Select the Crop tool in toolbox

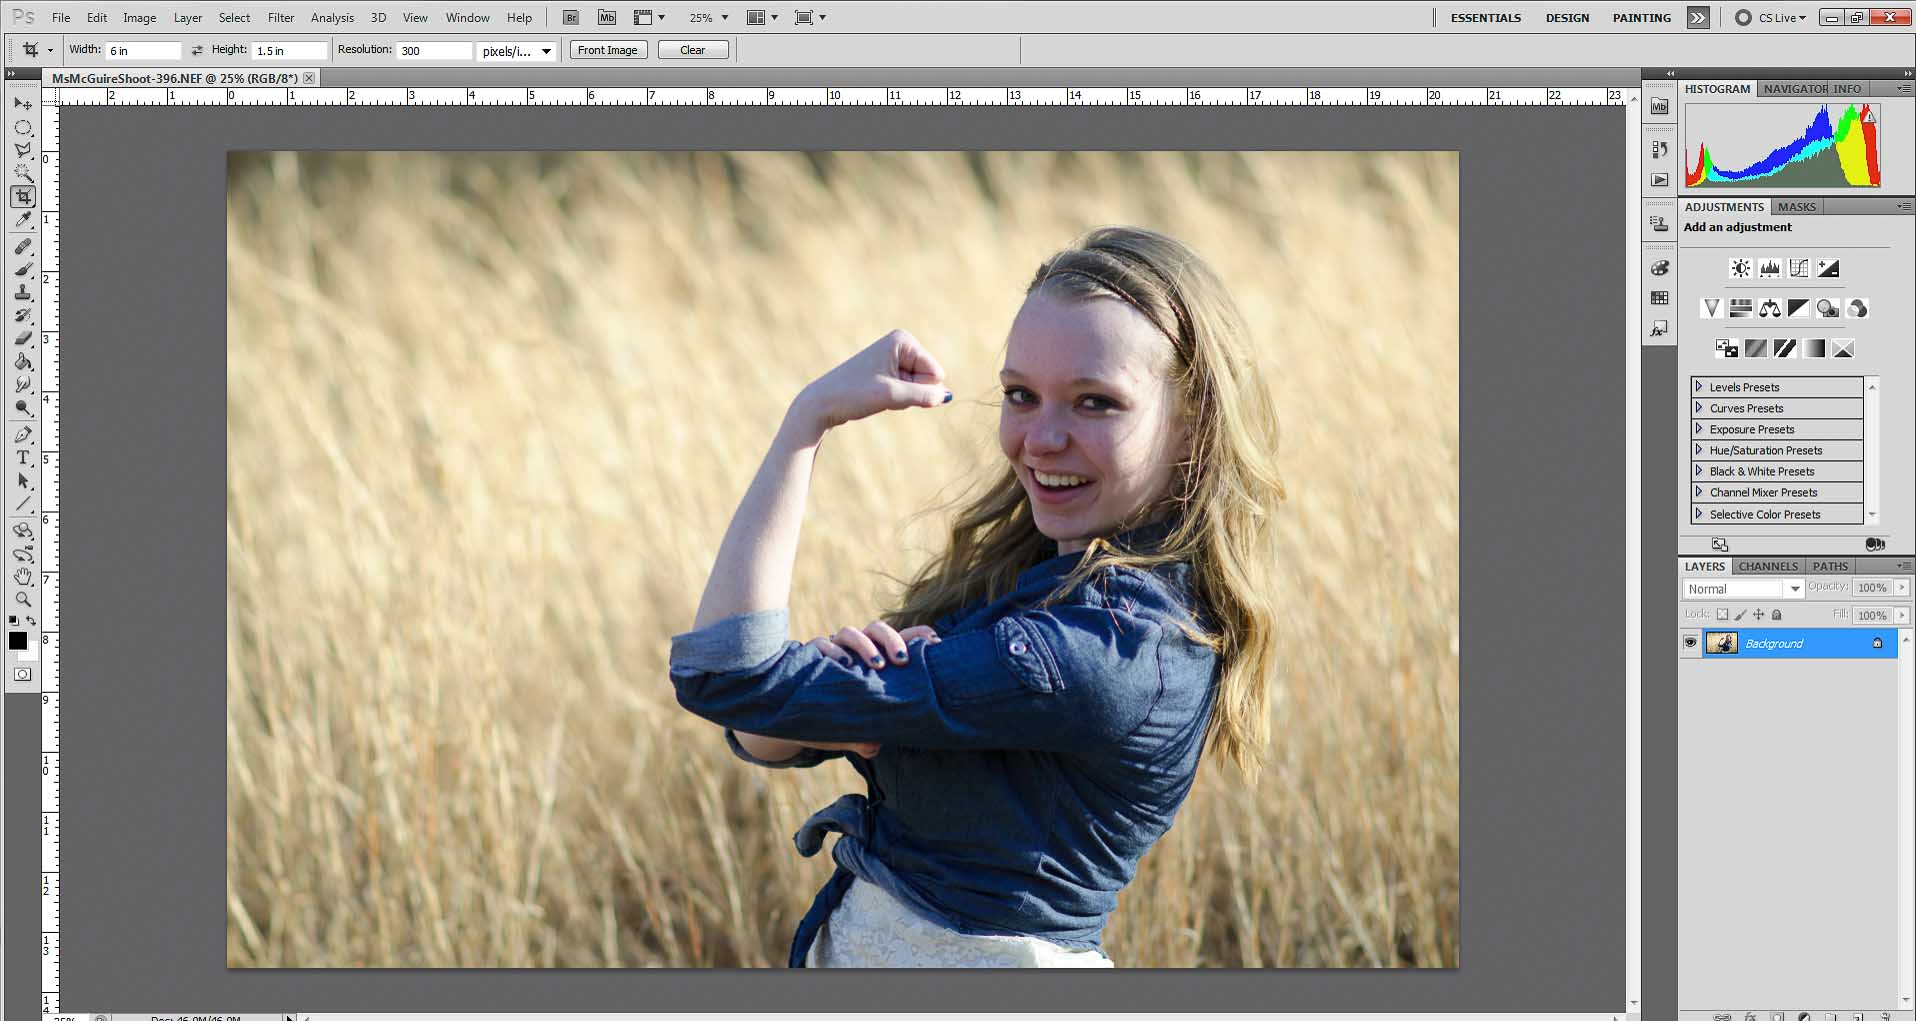tap(23, 197)
